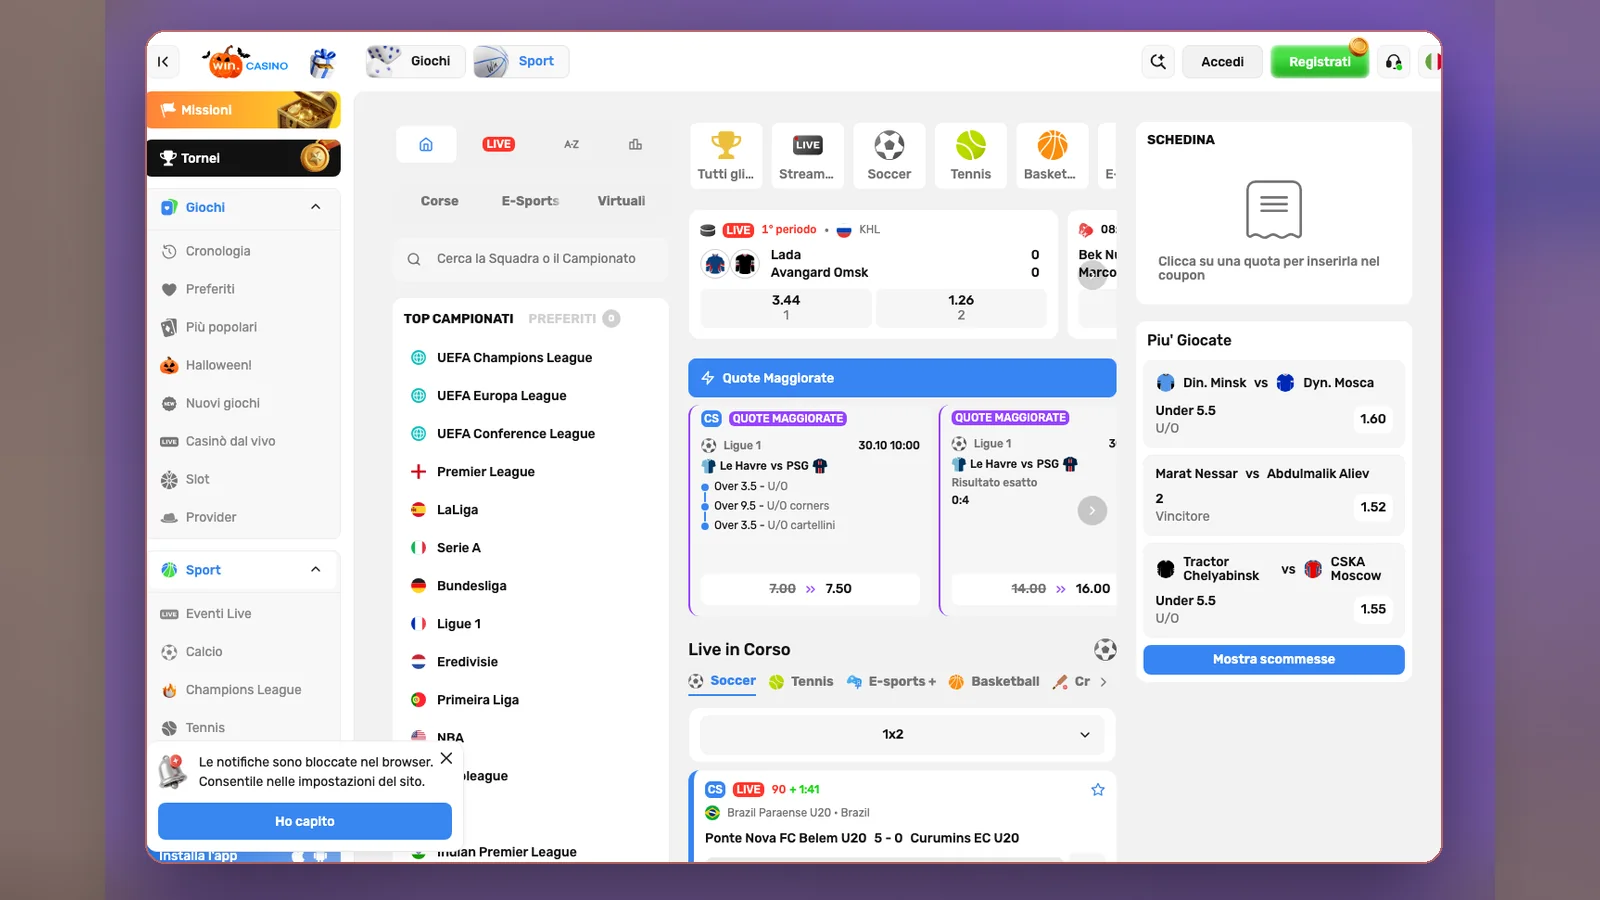Open the E-Sports tab
The width and height of the screenshot is (1600, 900).
point(530,201)
